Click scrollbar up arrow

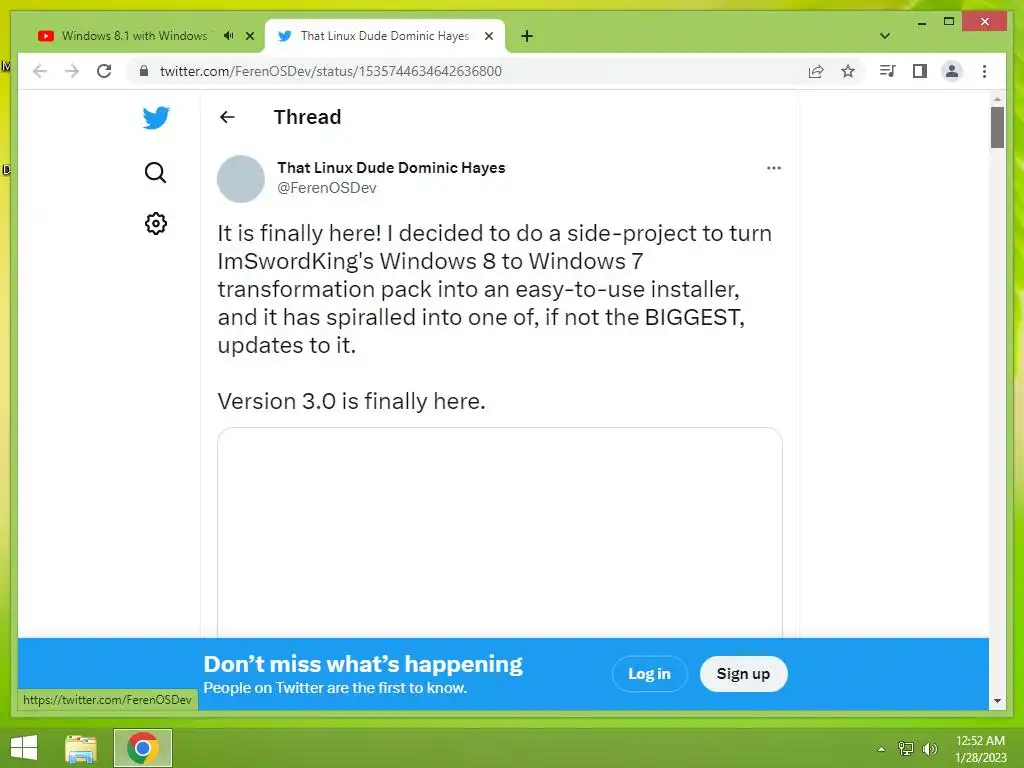997,99
